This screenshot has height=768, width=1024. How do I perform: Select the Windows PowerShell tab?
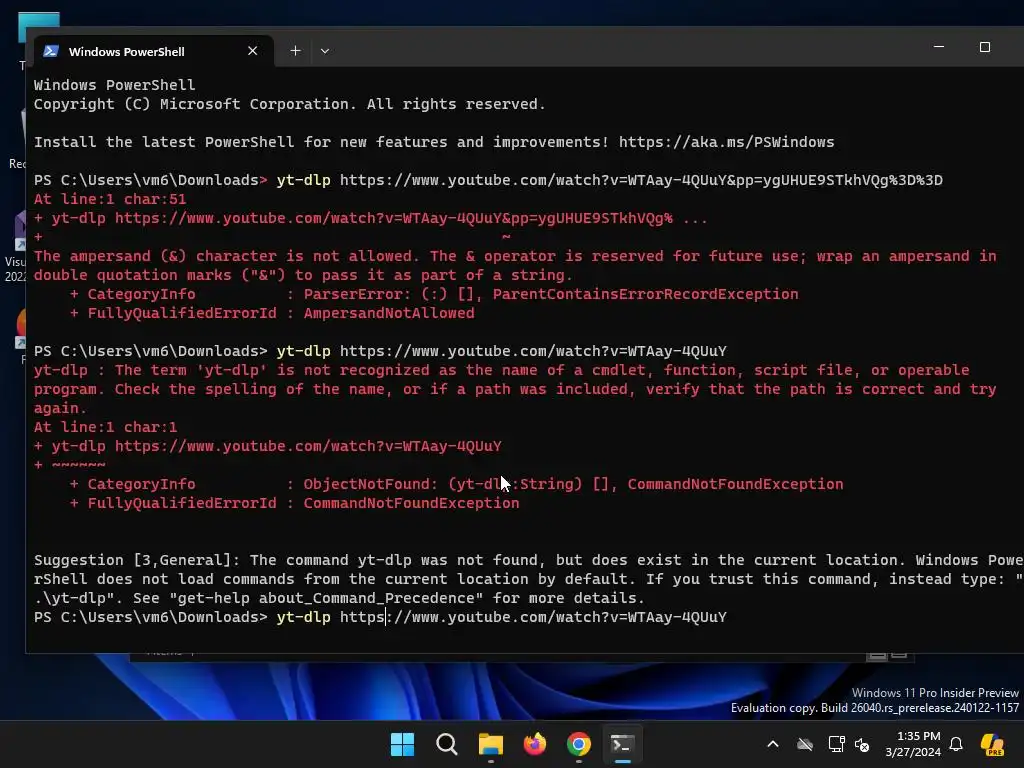click(153, 51)
